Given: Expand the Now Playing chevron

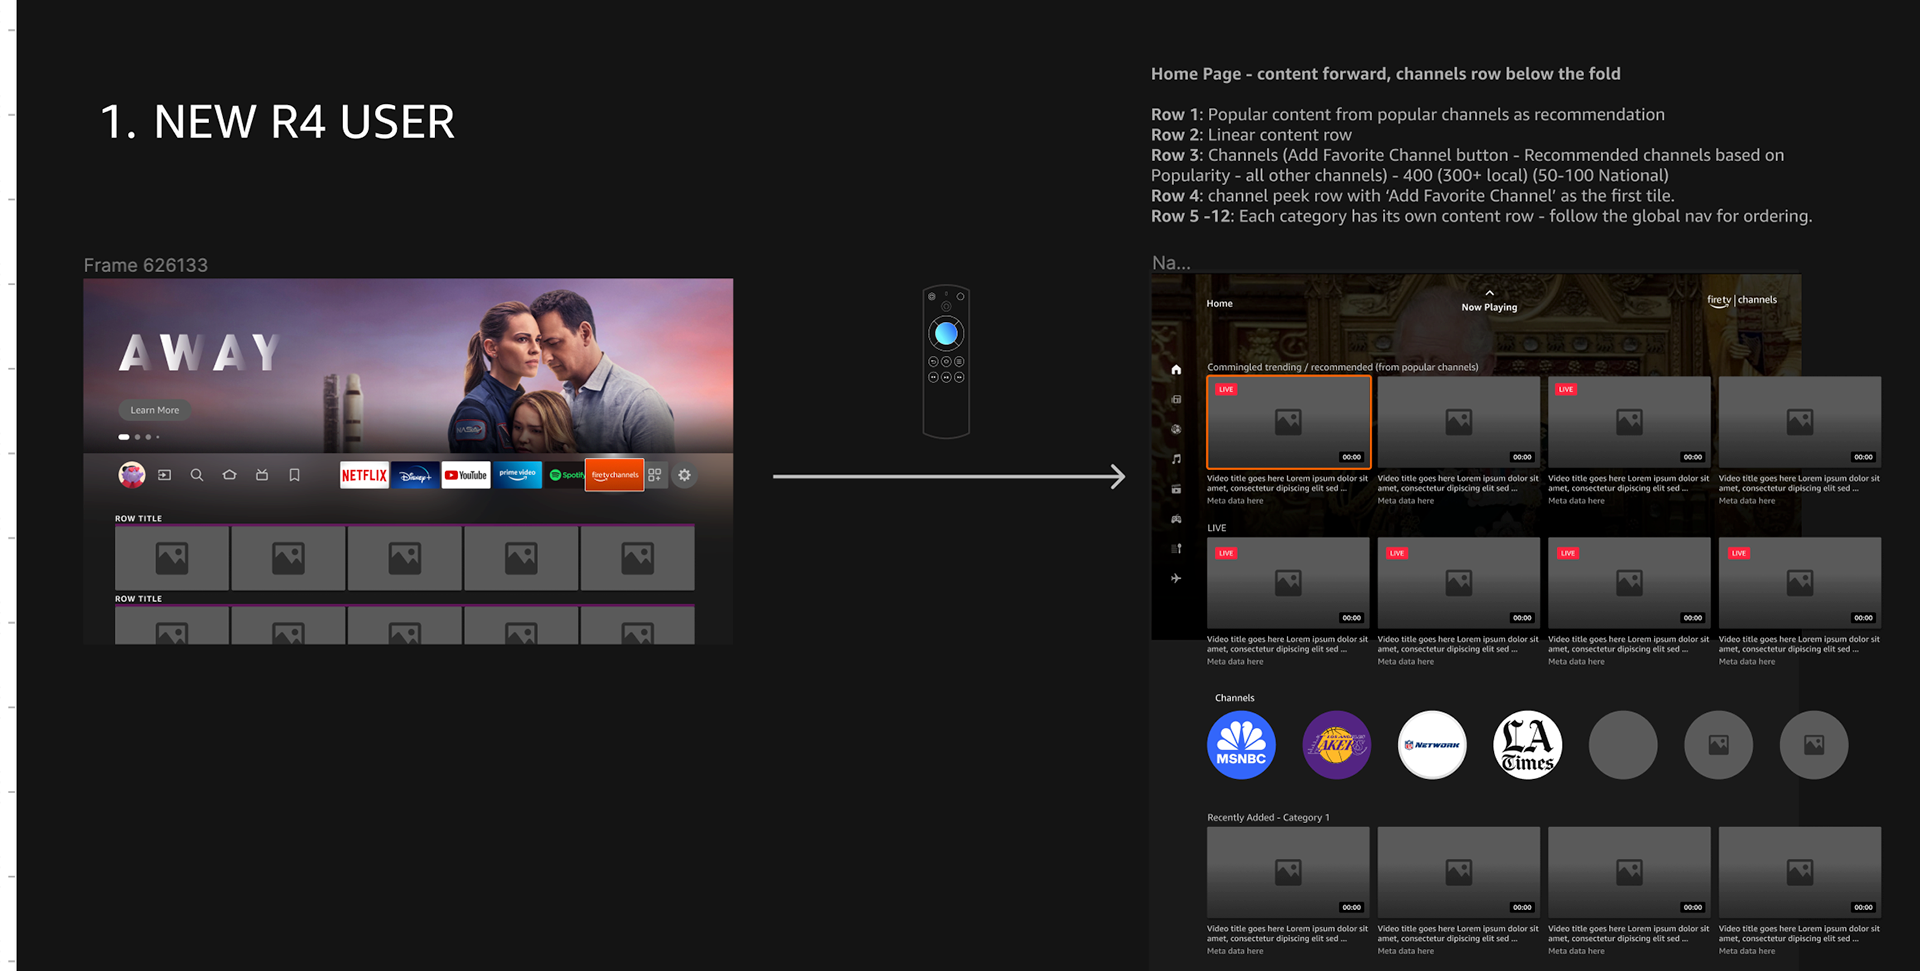Looking at the screenshot, I should pos(1489,293).
